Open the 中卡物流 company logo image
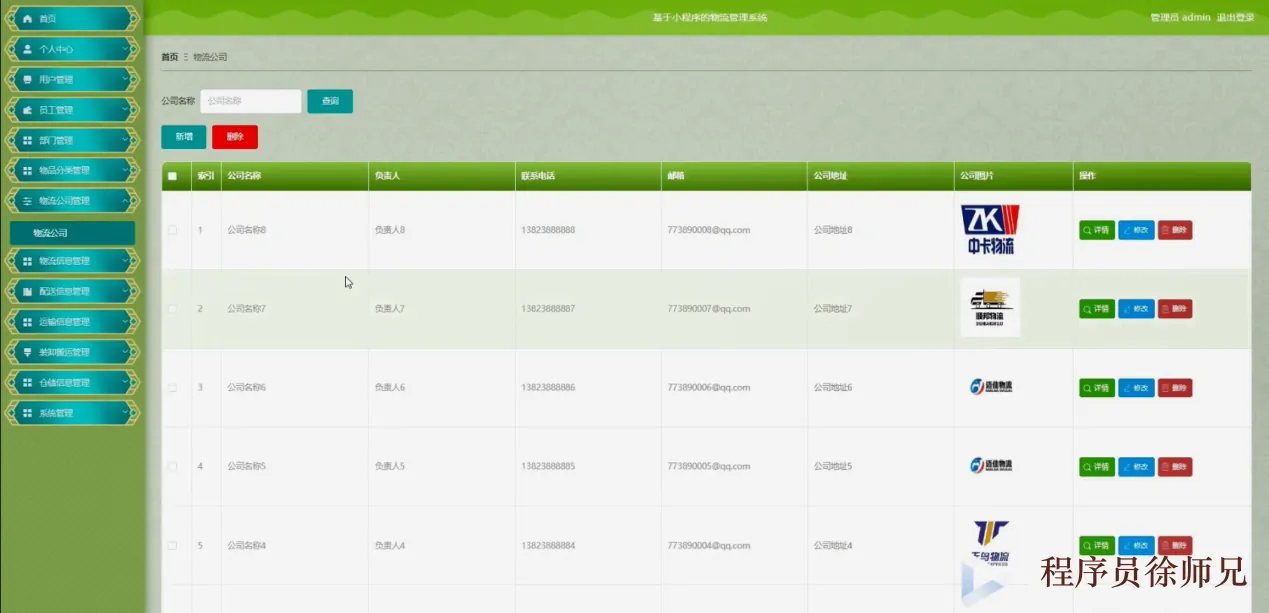The height and width of the screenshot is (613, 1269). [x=989, y=230]
